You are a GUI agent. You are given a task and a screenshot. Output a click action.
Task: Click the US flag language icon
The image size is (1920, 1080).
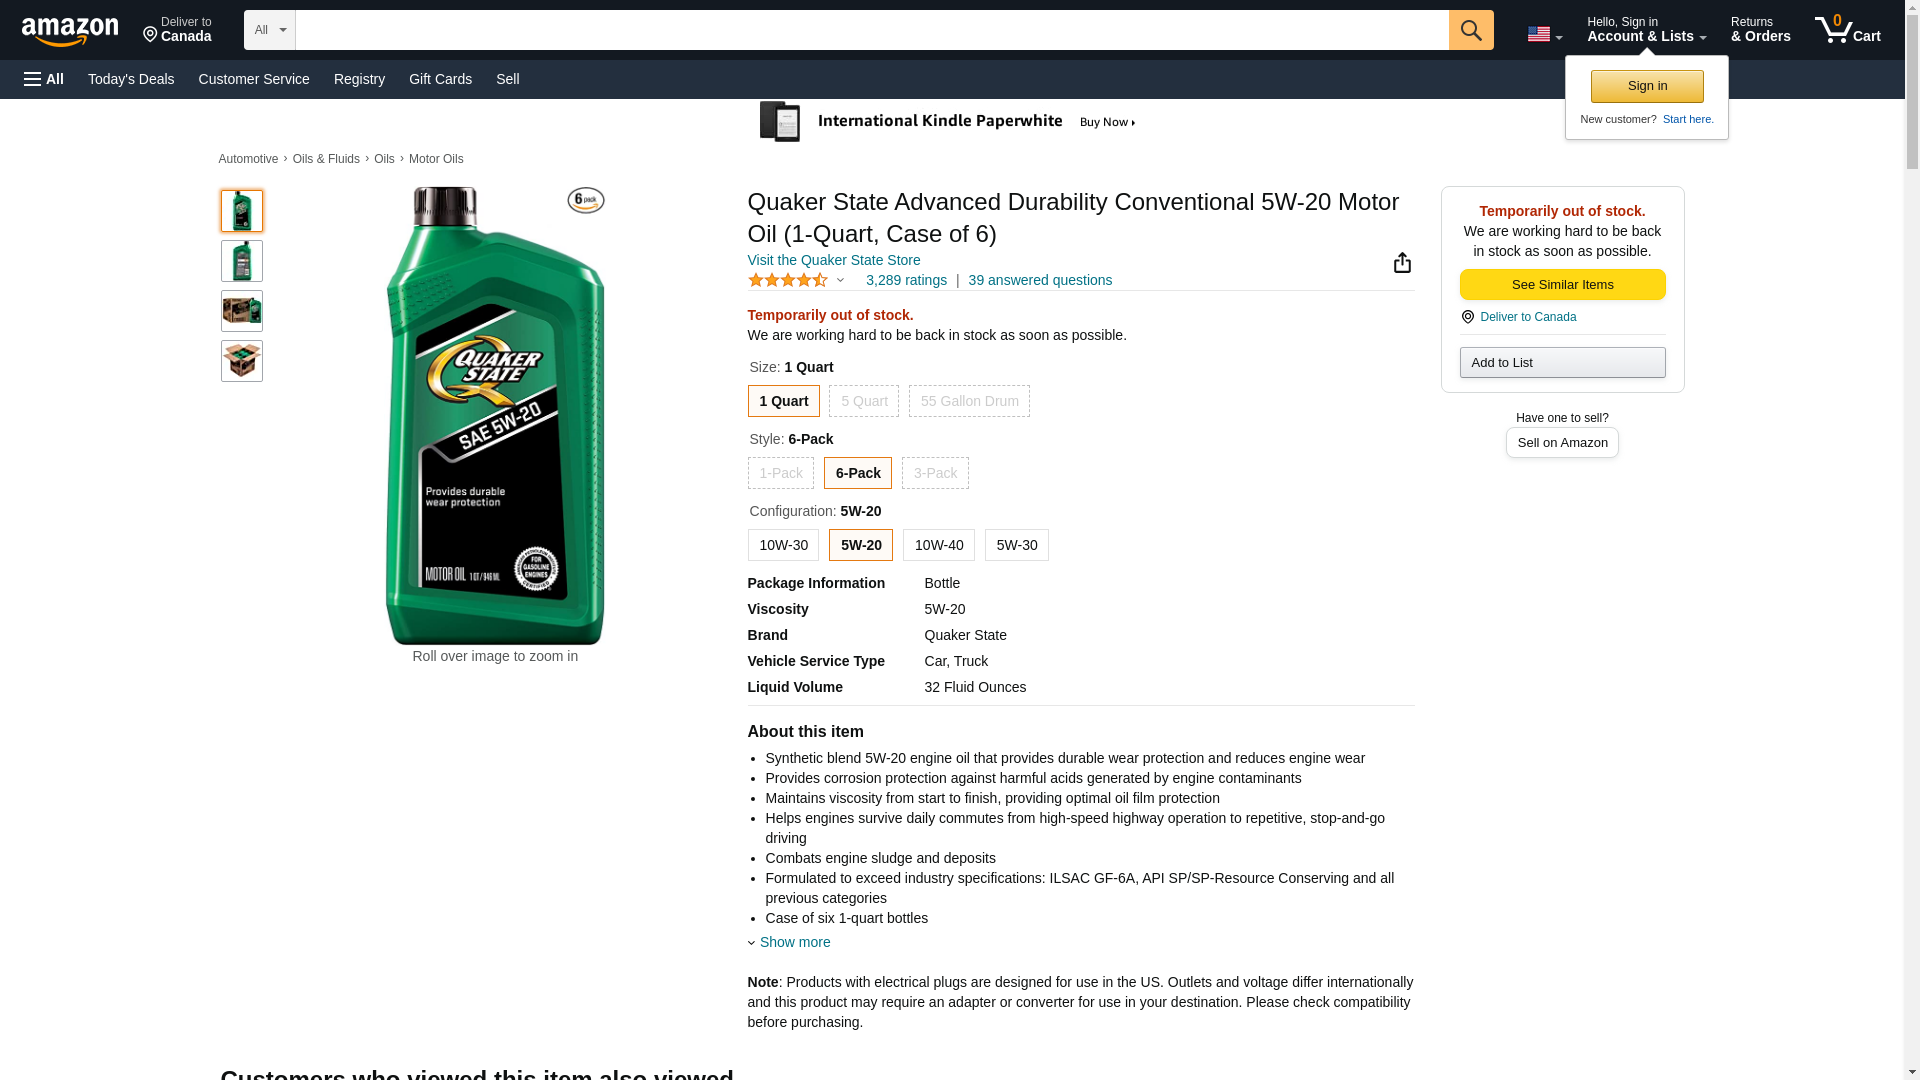1543,34
